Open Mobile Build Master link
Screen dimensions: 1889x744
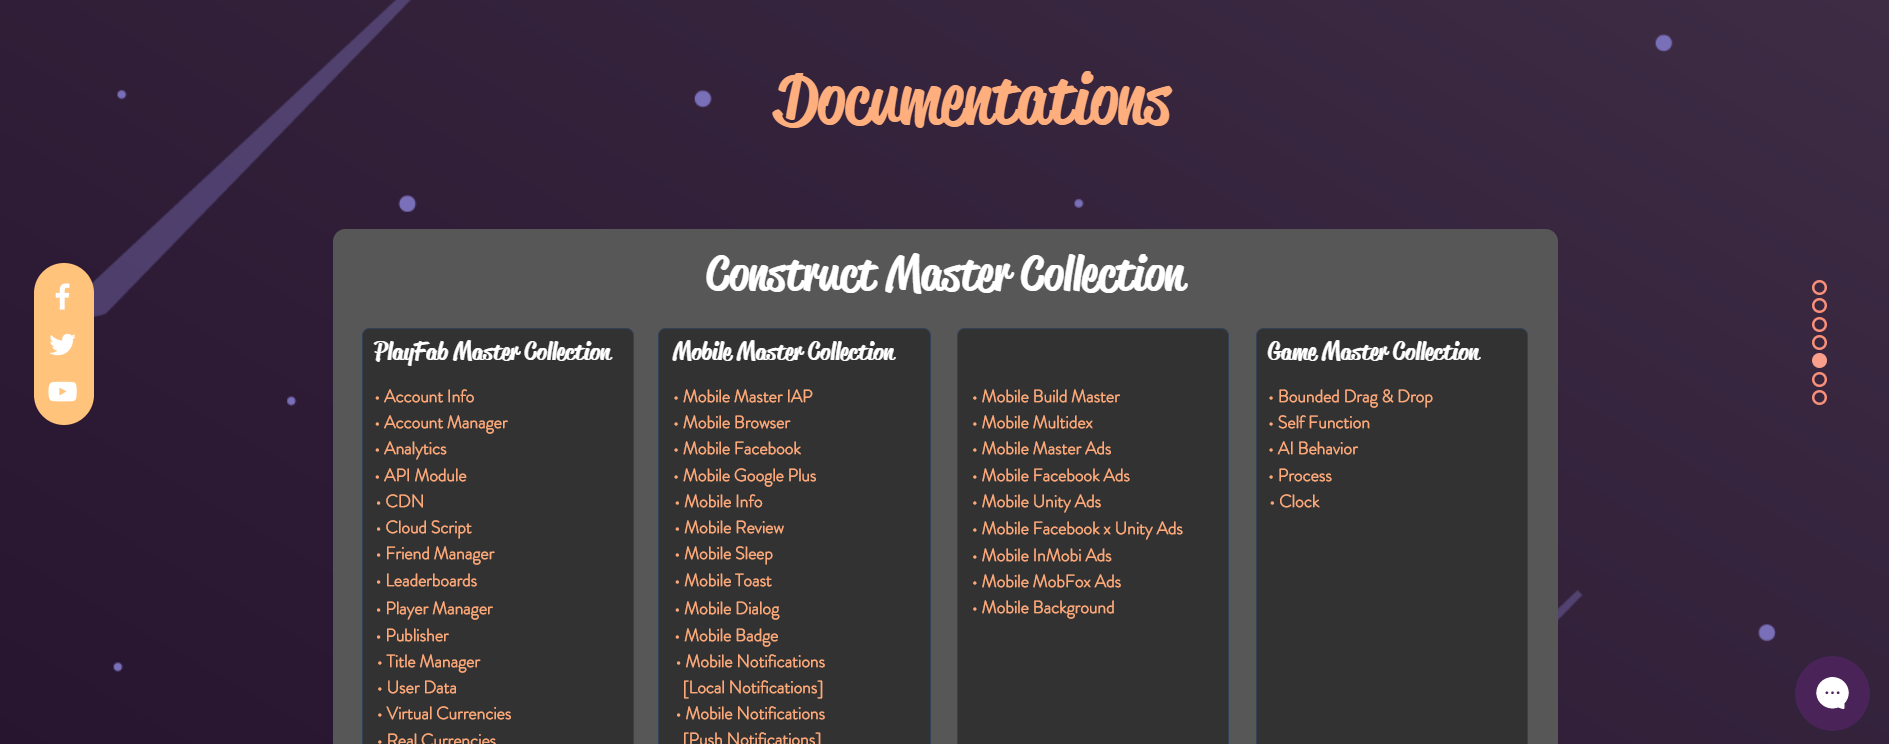pos(1050,397)
